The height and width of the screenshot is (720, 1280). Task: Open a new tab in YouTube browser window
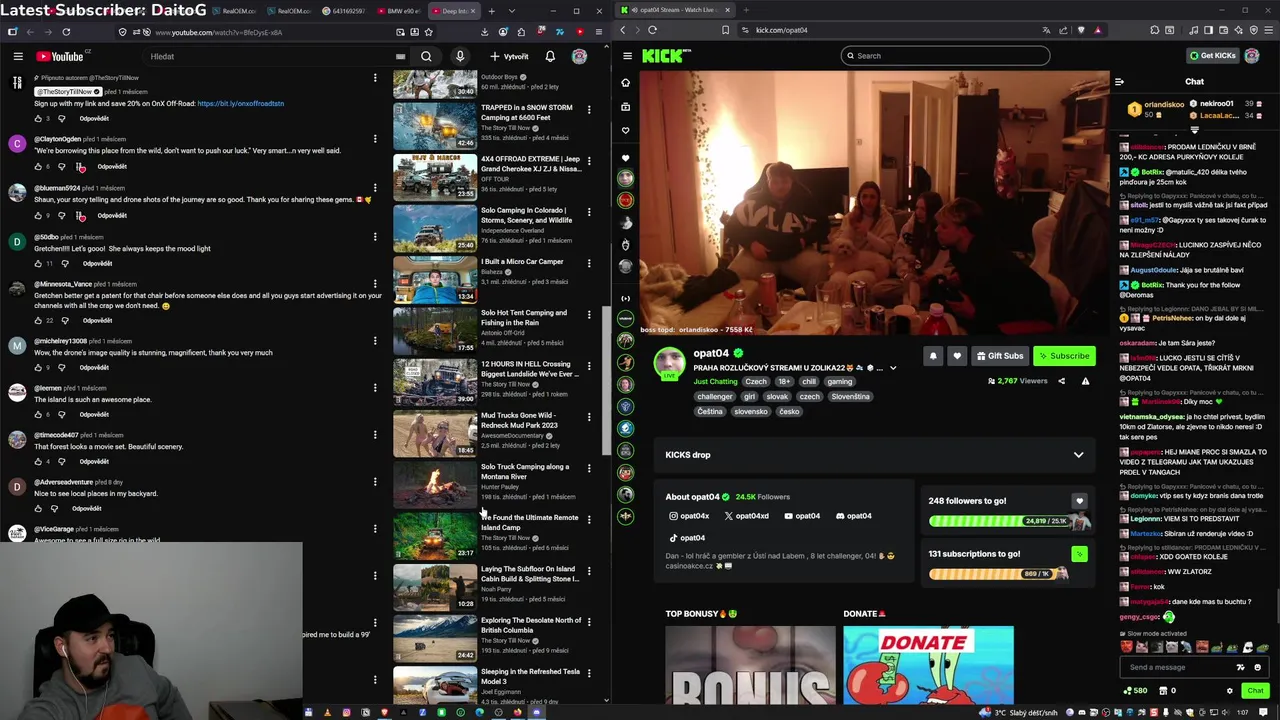[x=492, y=11]
